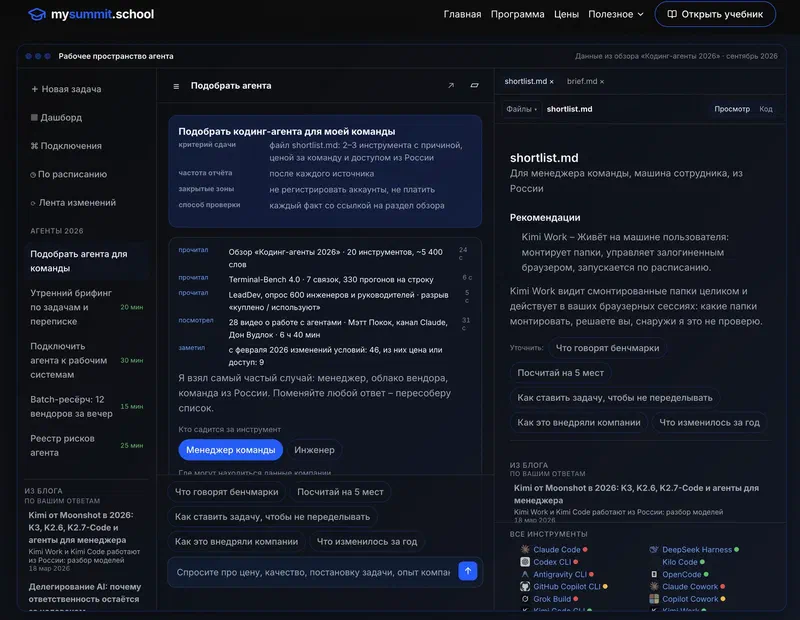Screen dimensions: 800x620
Task: Open sidebar article Делегирование AI
Action: [87, 595]
